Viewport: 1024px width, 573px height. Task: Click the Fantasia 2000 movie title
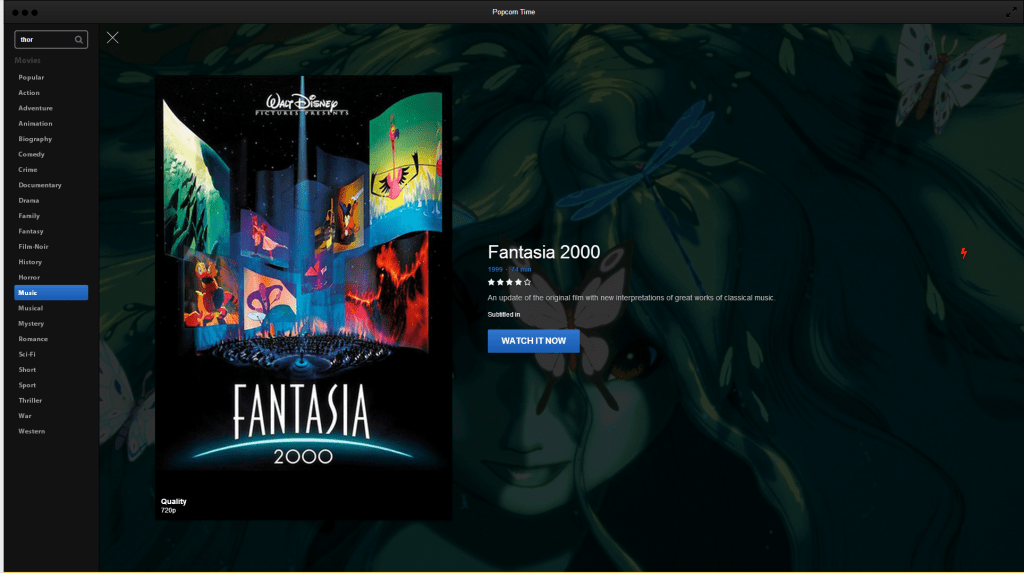coord(543,252)
